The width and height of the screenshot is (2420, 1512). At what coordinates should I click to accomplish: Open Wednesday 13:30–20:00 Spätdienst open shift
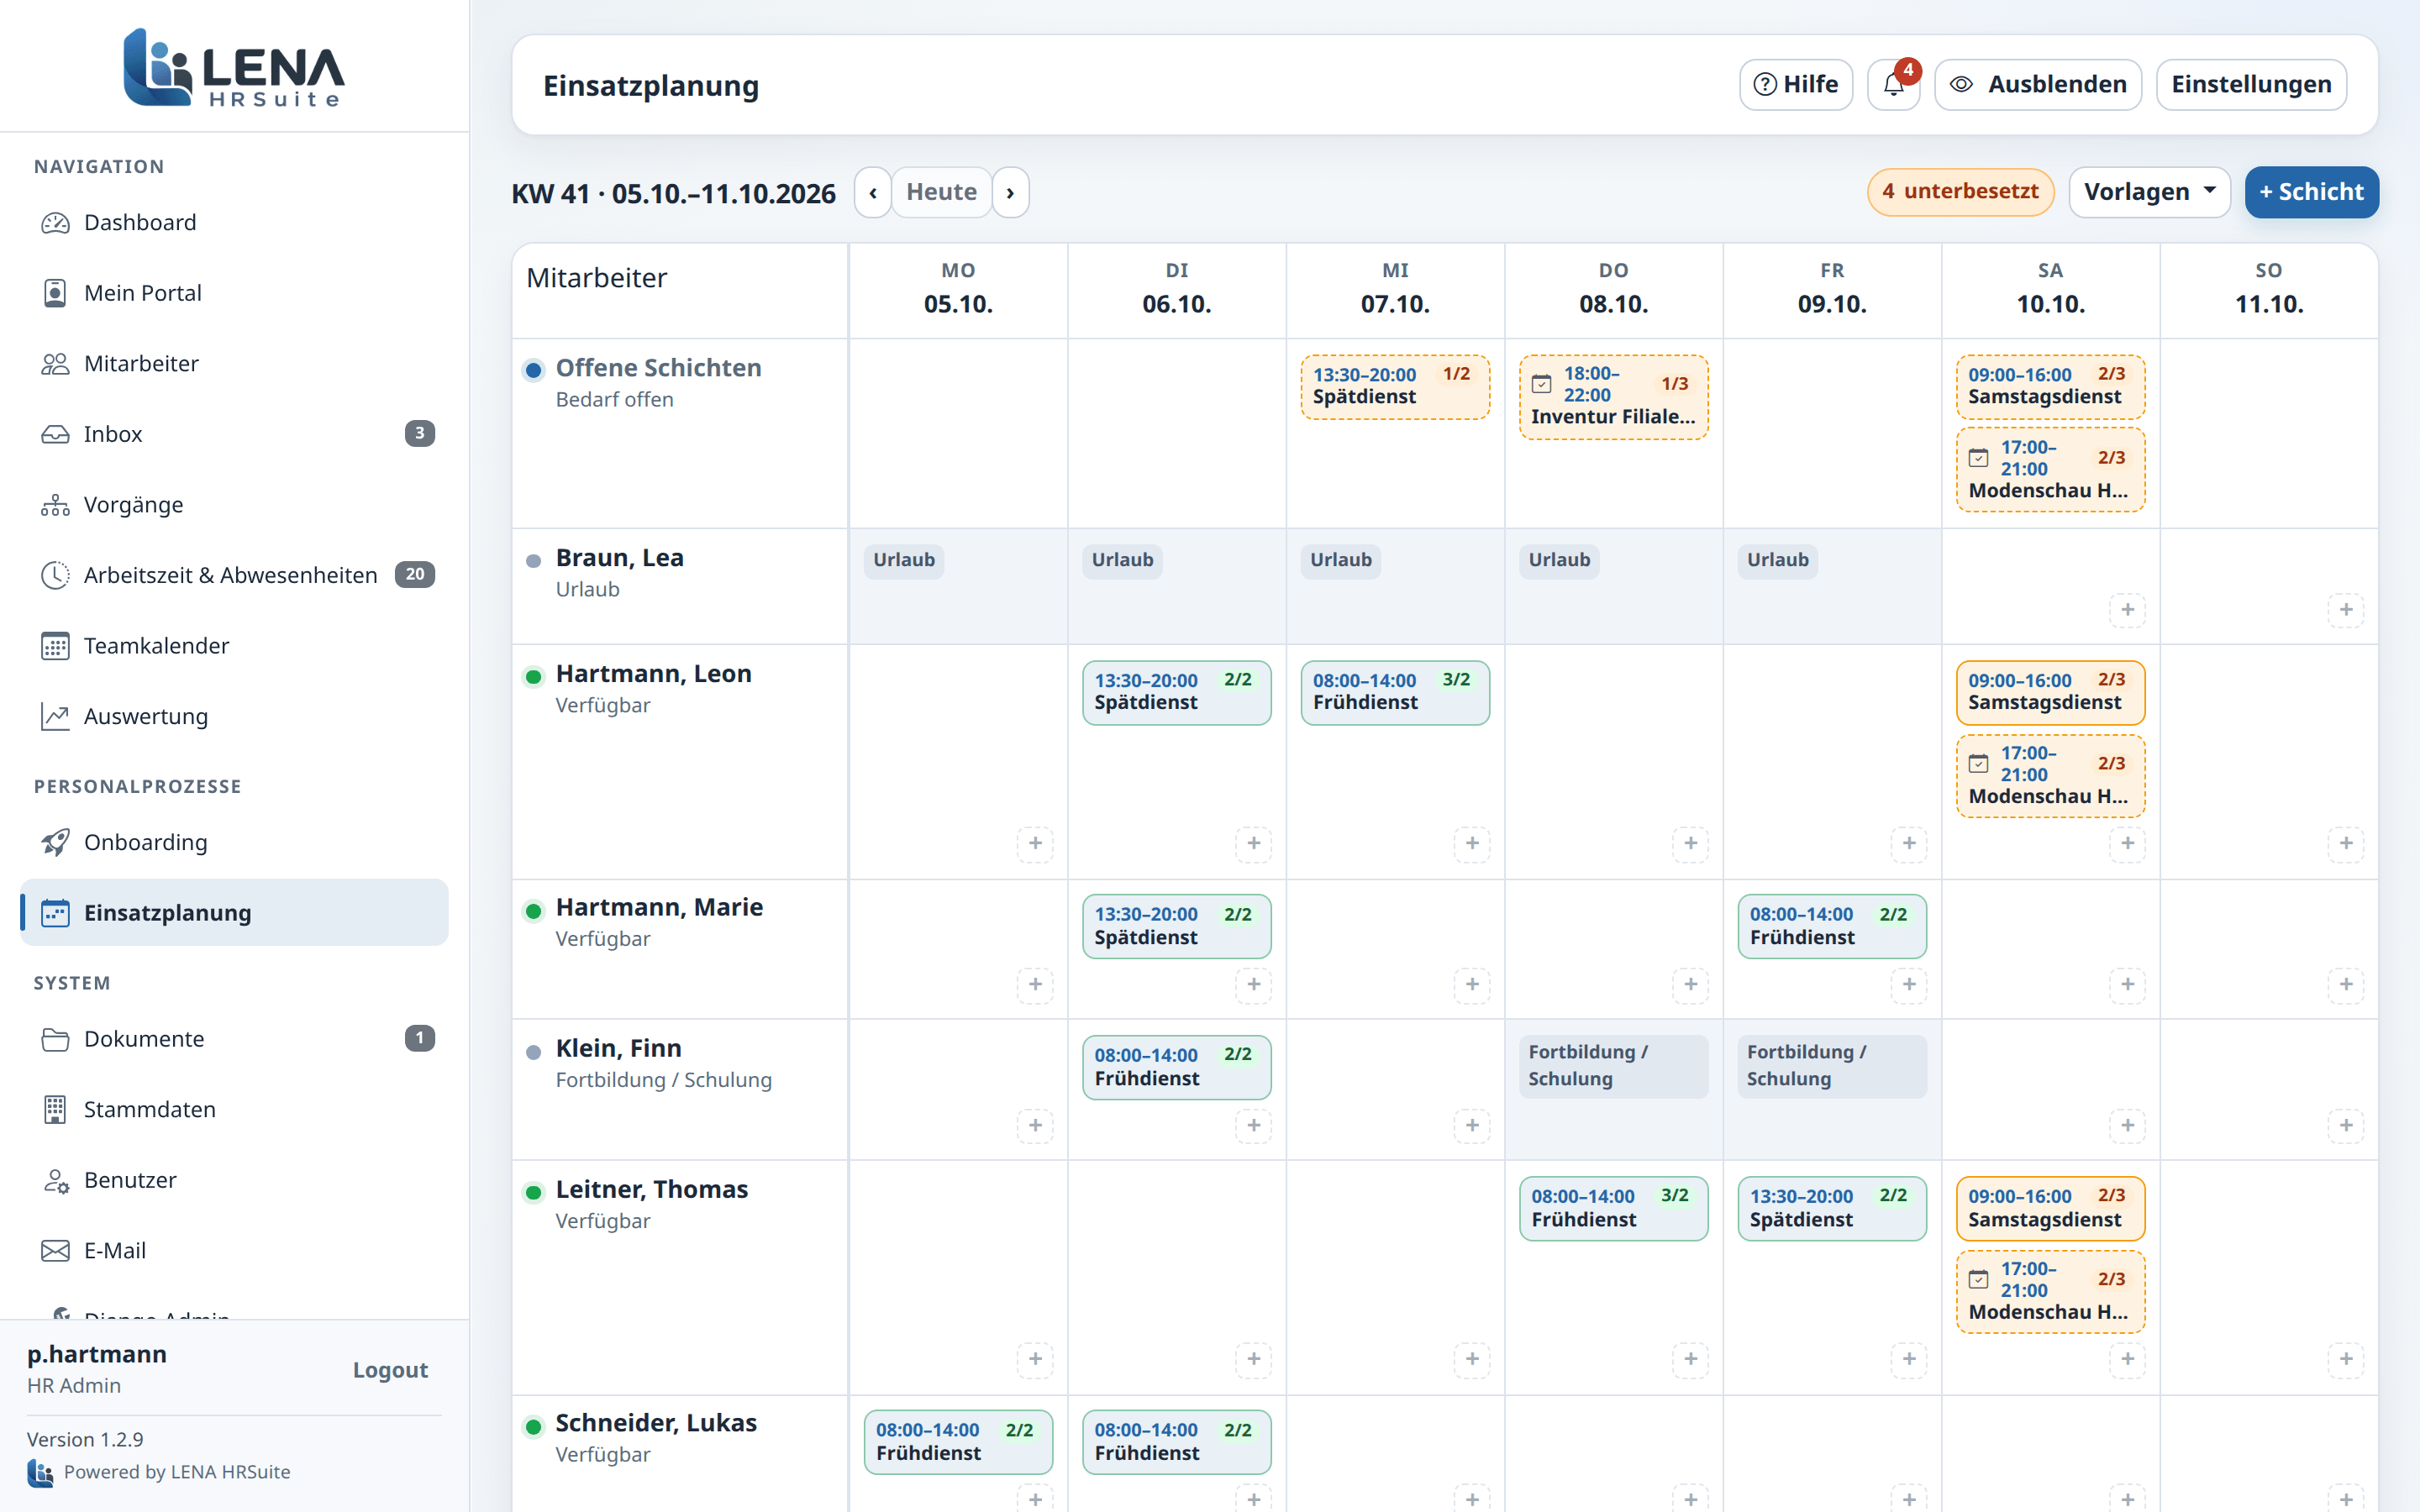point(1395,386)
